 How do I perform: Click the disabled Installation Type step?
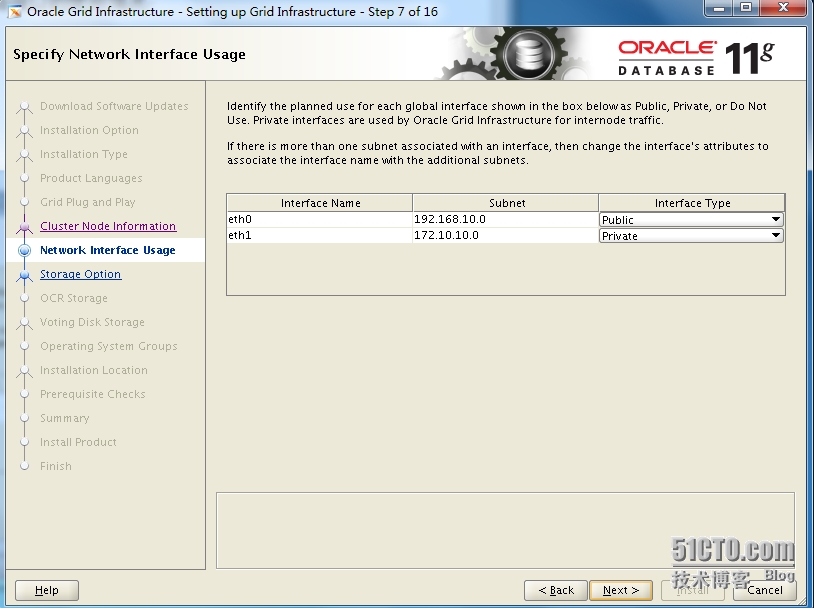click(x=84, y=154)
